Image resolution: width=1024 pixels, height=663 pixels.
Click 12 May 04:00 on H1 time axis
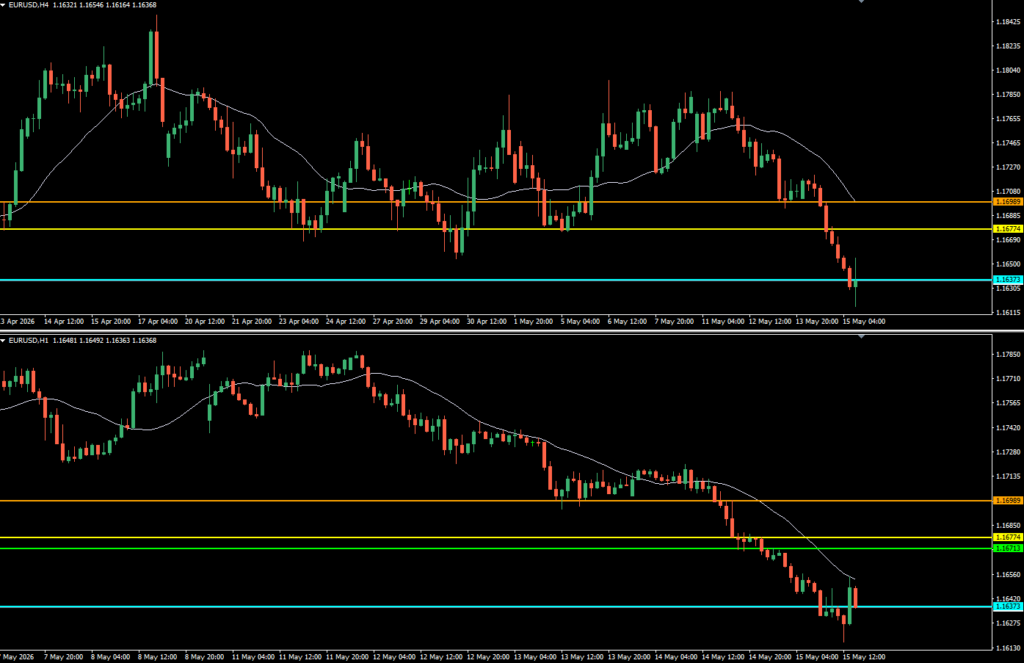point(394,657)
